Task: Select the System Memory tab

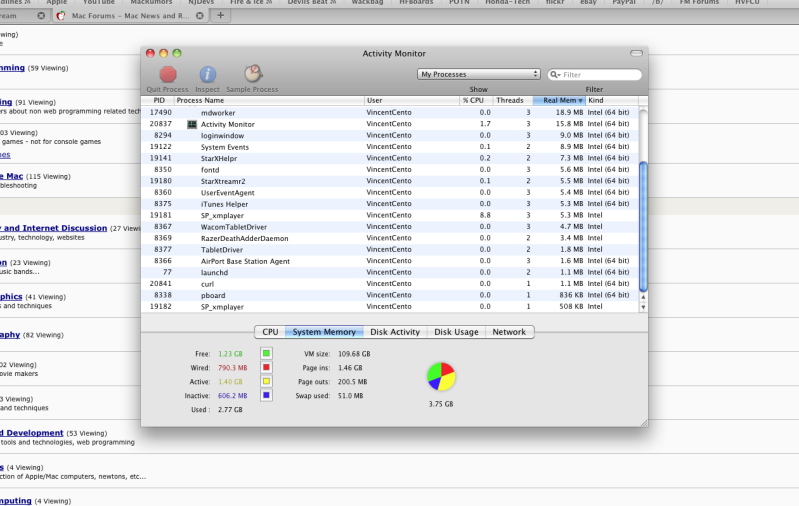Action: 324,332
